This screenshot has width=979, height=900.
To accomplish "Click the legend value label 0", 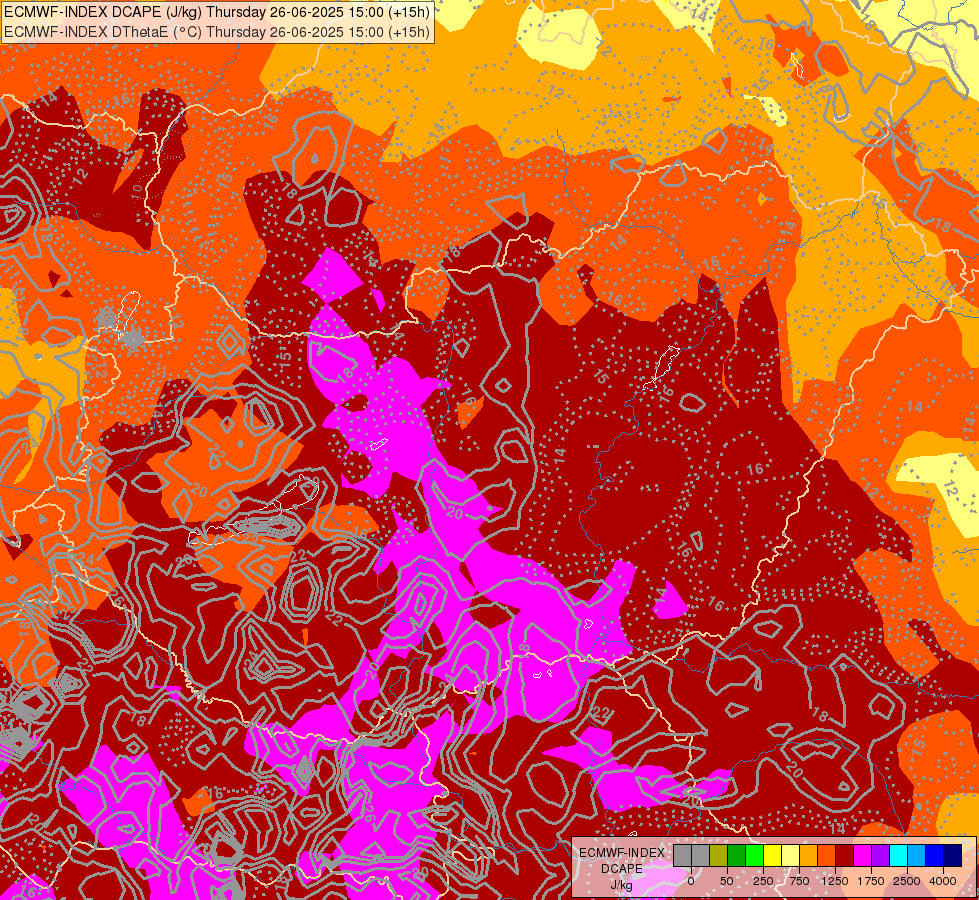I will pos(691,881).
